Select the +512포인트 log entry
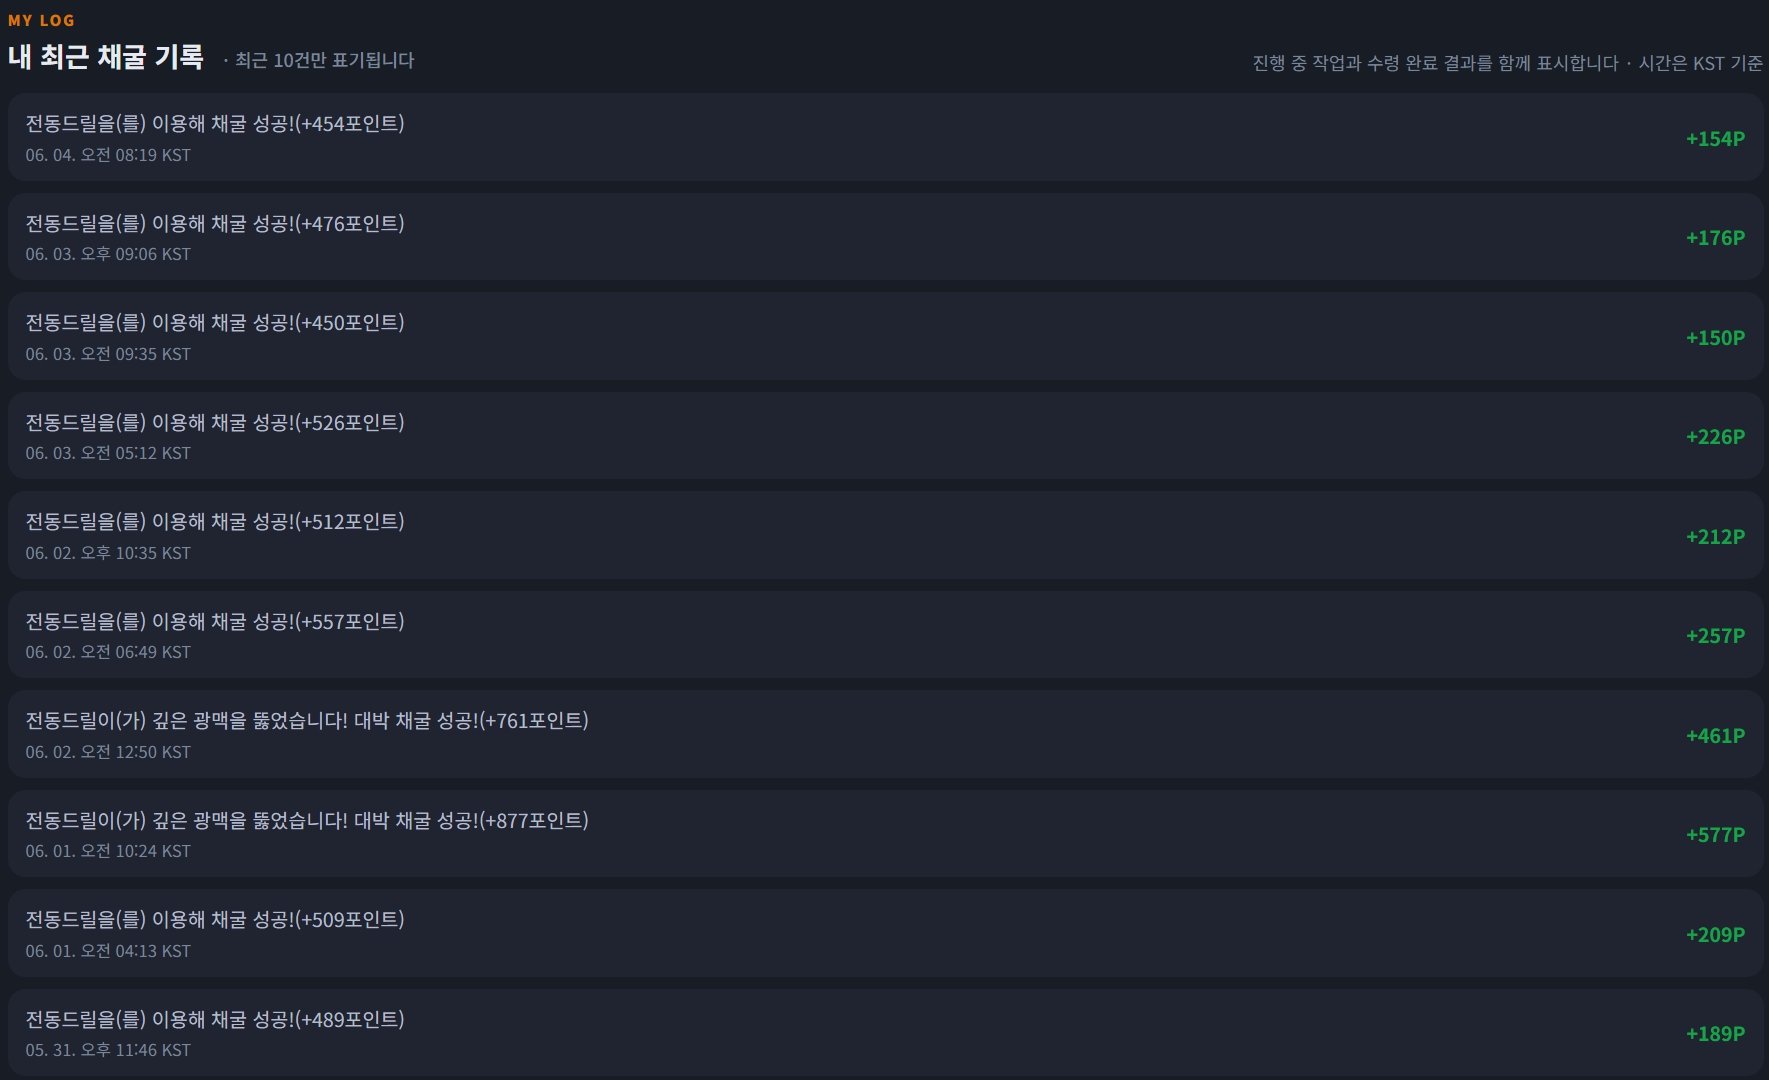This screenshot has height=1080, width=1769. [885, 536]
